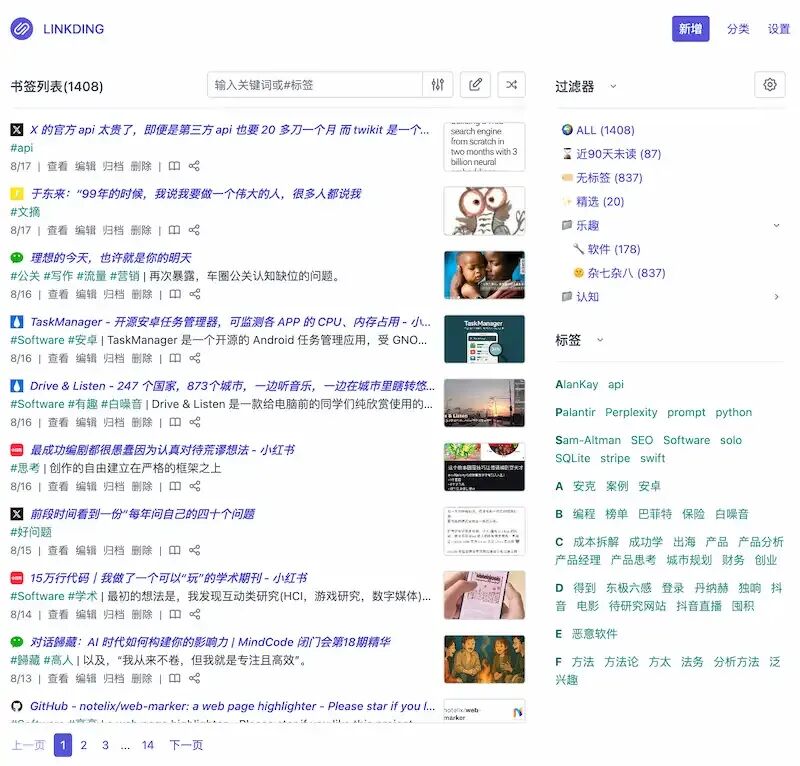Screen dimensions: 800x766
Task: Go to page 14
Action: 148,745
